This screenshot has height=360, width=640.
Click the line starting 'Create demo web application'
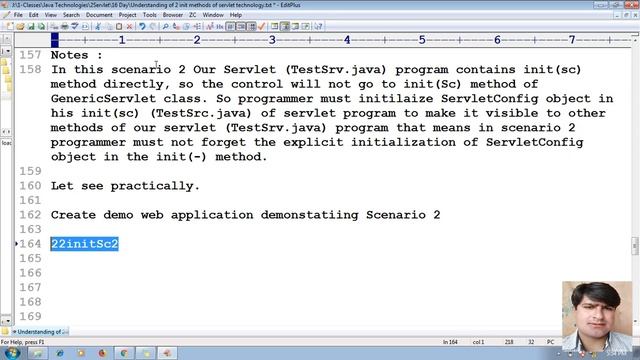[245, 215]
